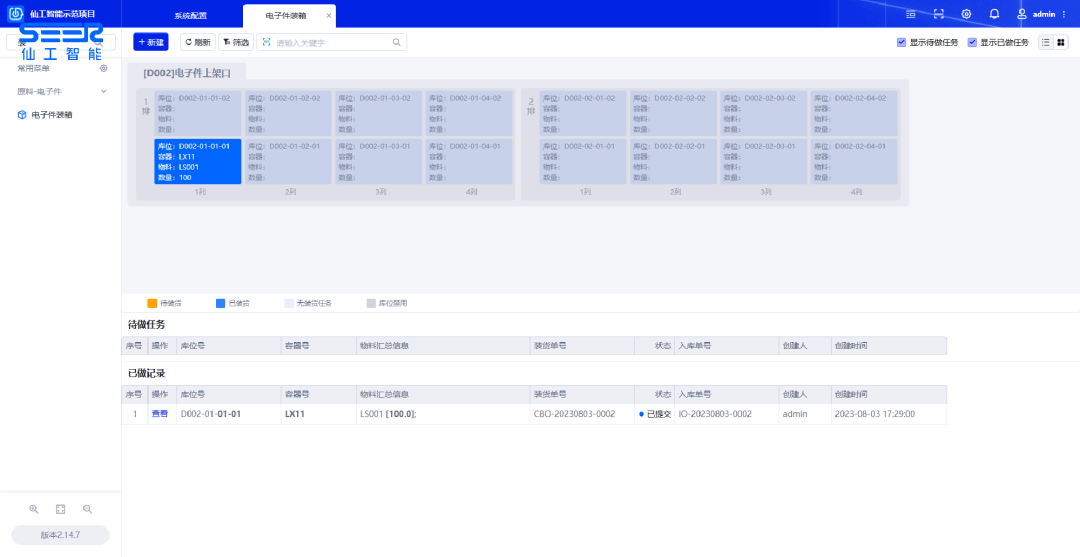
Task: Click the notification bell icon
Action: coord(994,14)
